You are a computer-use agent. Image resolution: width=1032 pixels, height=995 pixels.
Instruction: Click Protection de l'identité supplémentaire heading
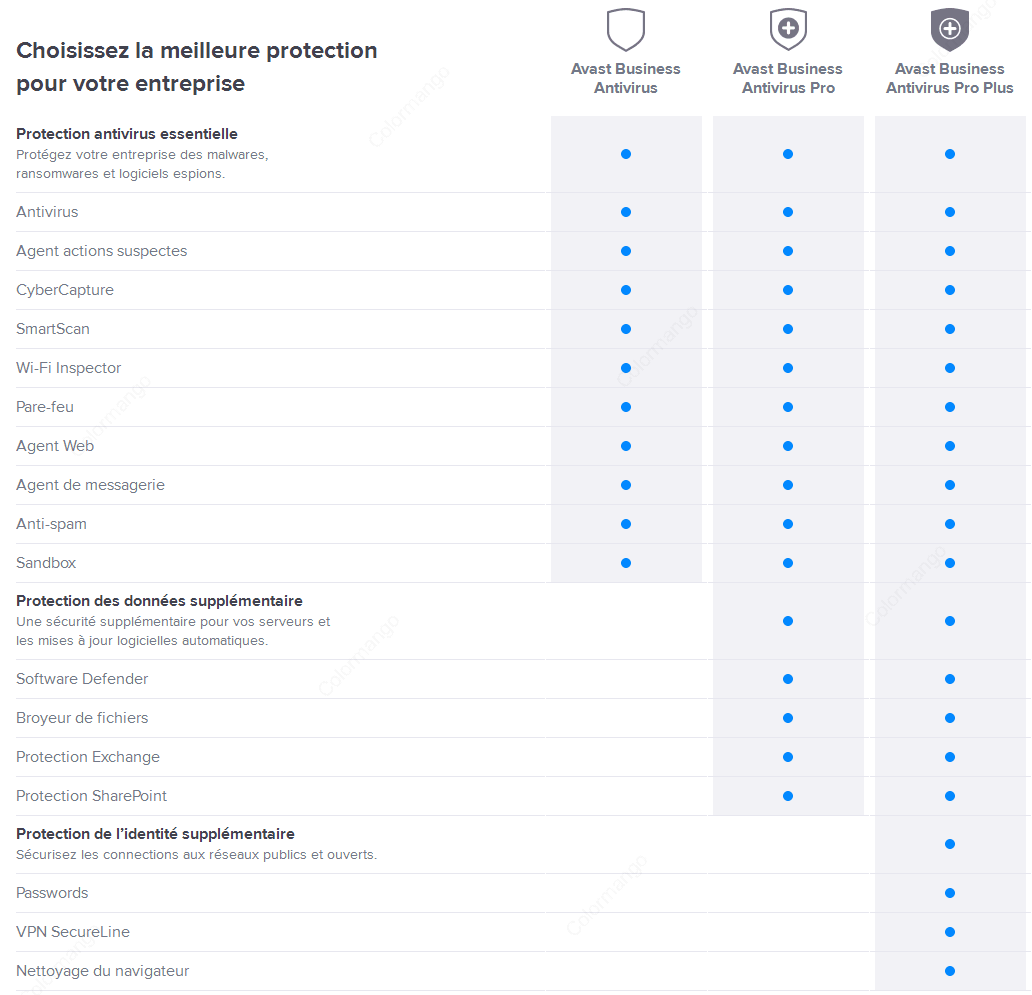155,834
